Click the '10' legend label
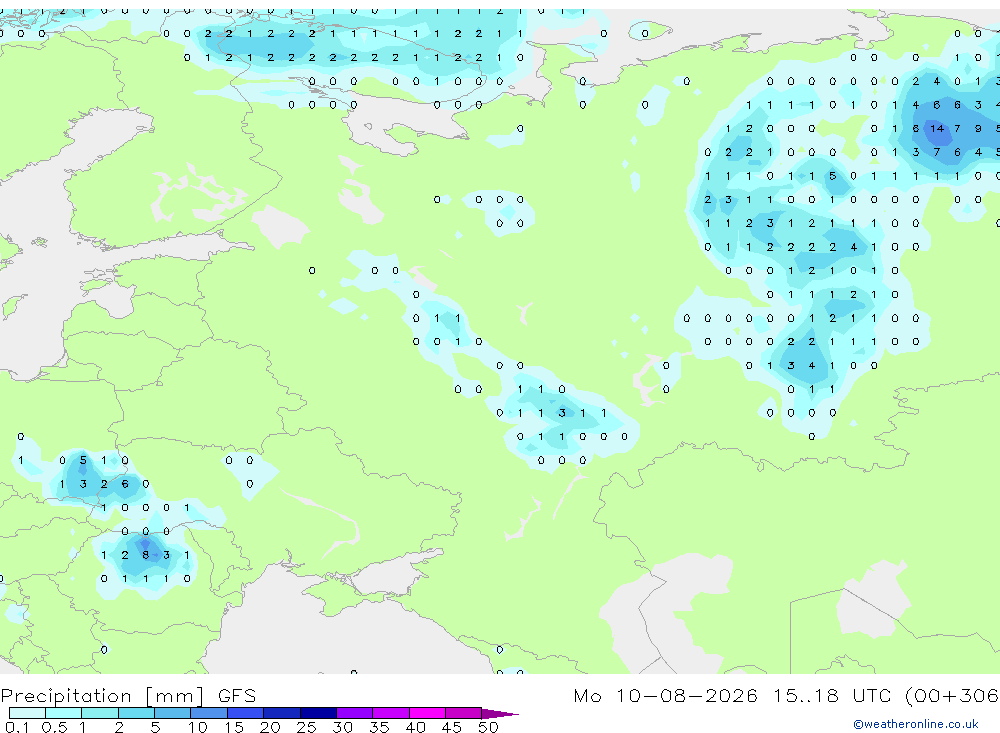The height and width of the screenshot is (733, 1000). pos(197,727)
